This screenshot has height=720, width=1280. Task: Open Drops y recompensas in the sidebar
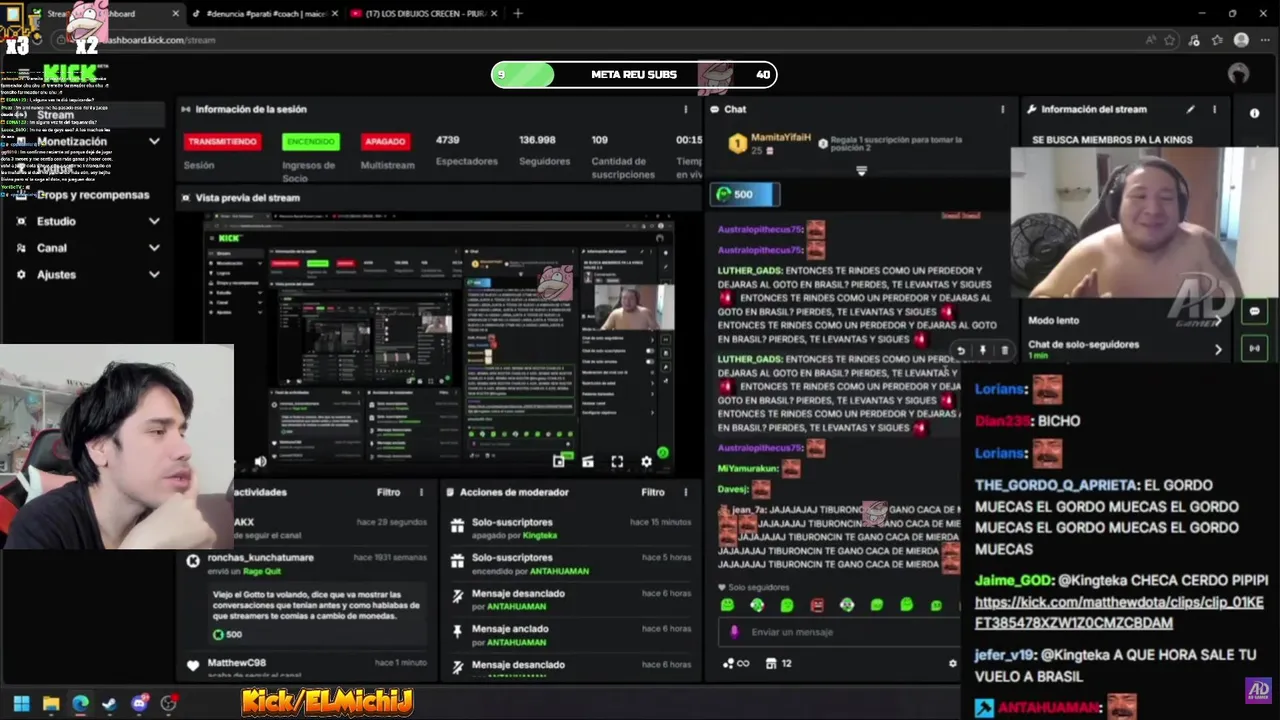click(93, 195)
